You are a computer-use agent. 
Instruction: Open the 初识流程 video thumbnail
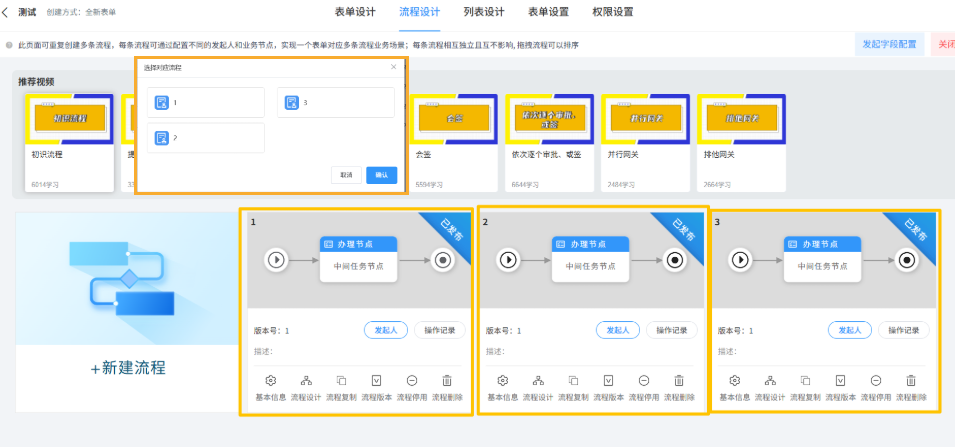pos(69,118)
